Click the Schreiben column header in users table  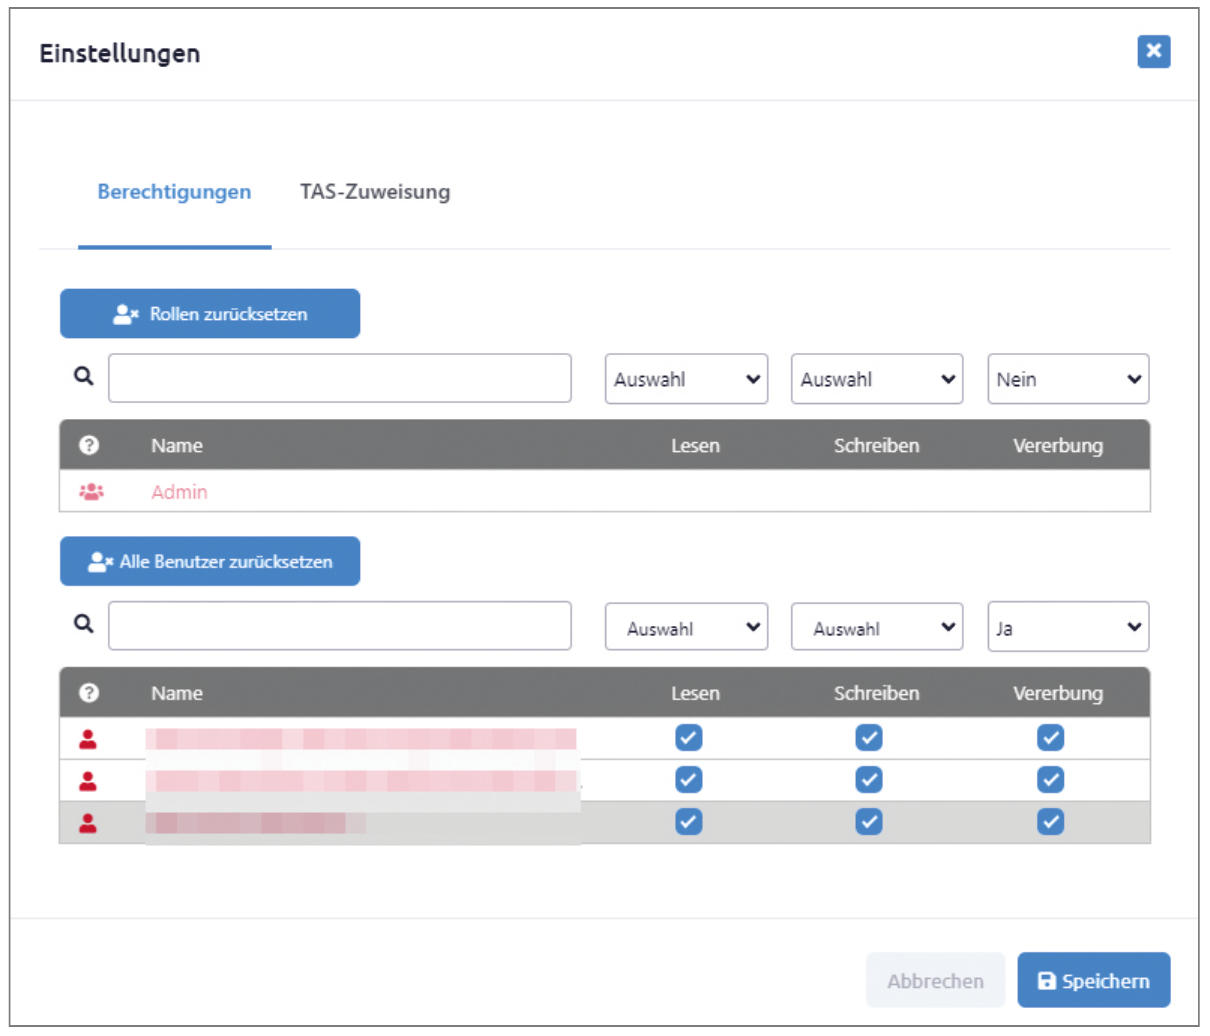pos(877,693)
